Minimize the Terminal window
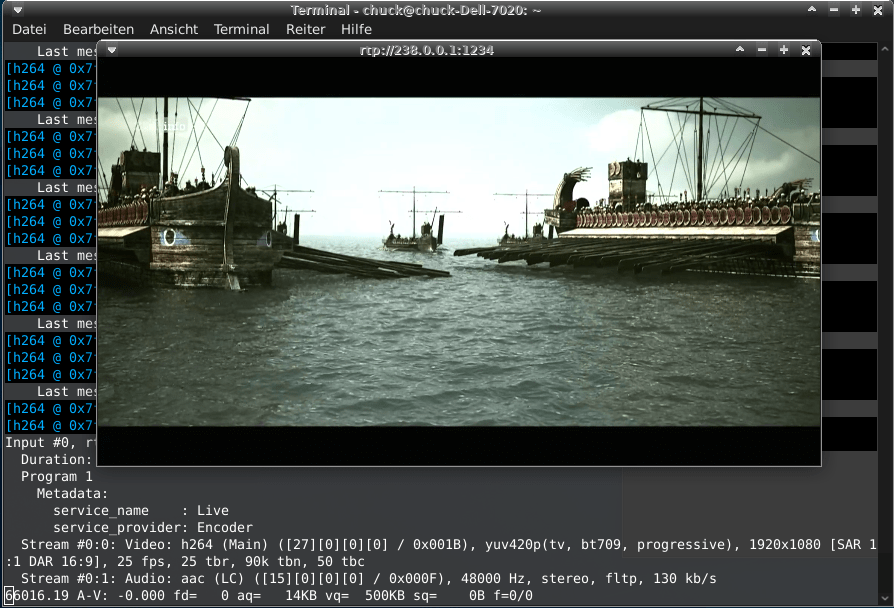This screenshot has height=608, width=894. (834, 10)
